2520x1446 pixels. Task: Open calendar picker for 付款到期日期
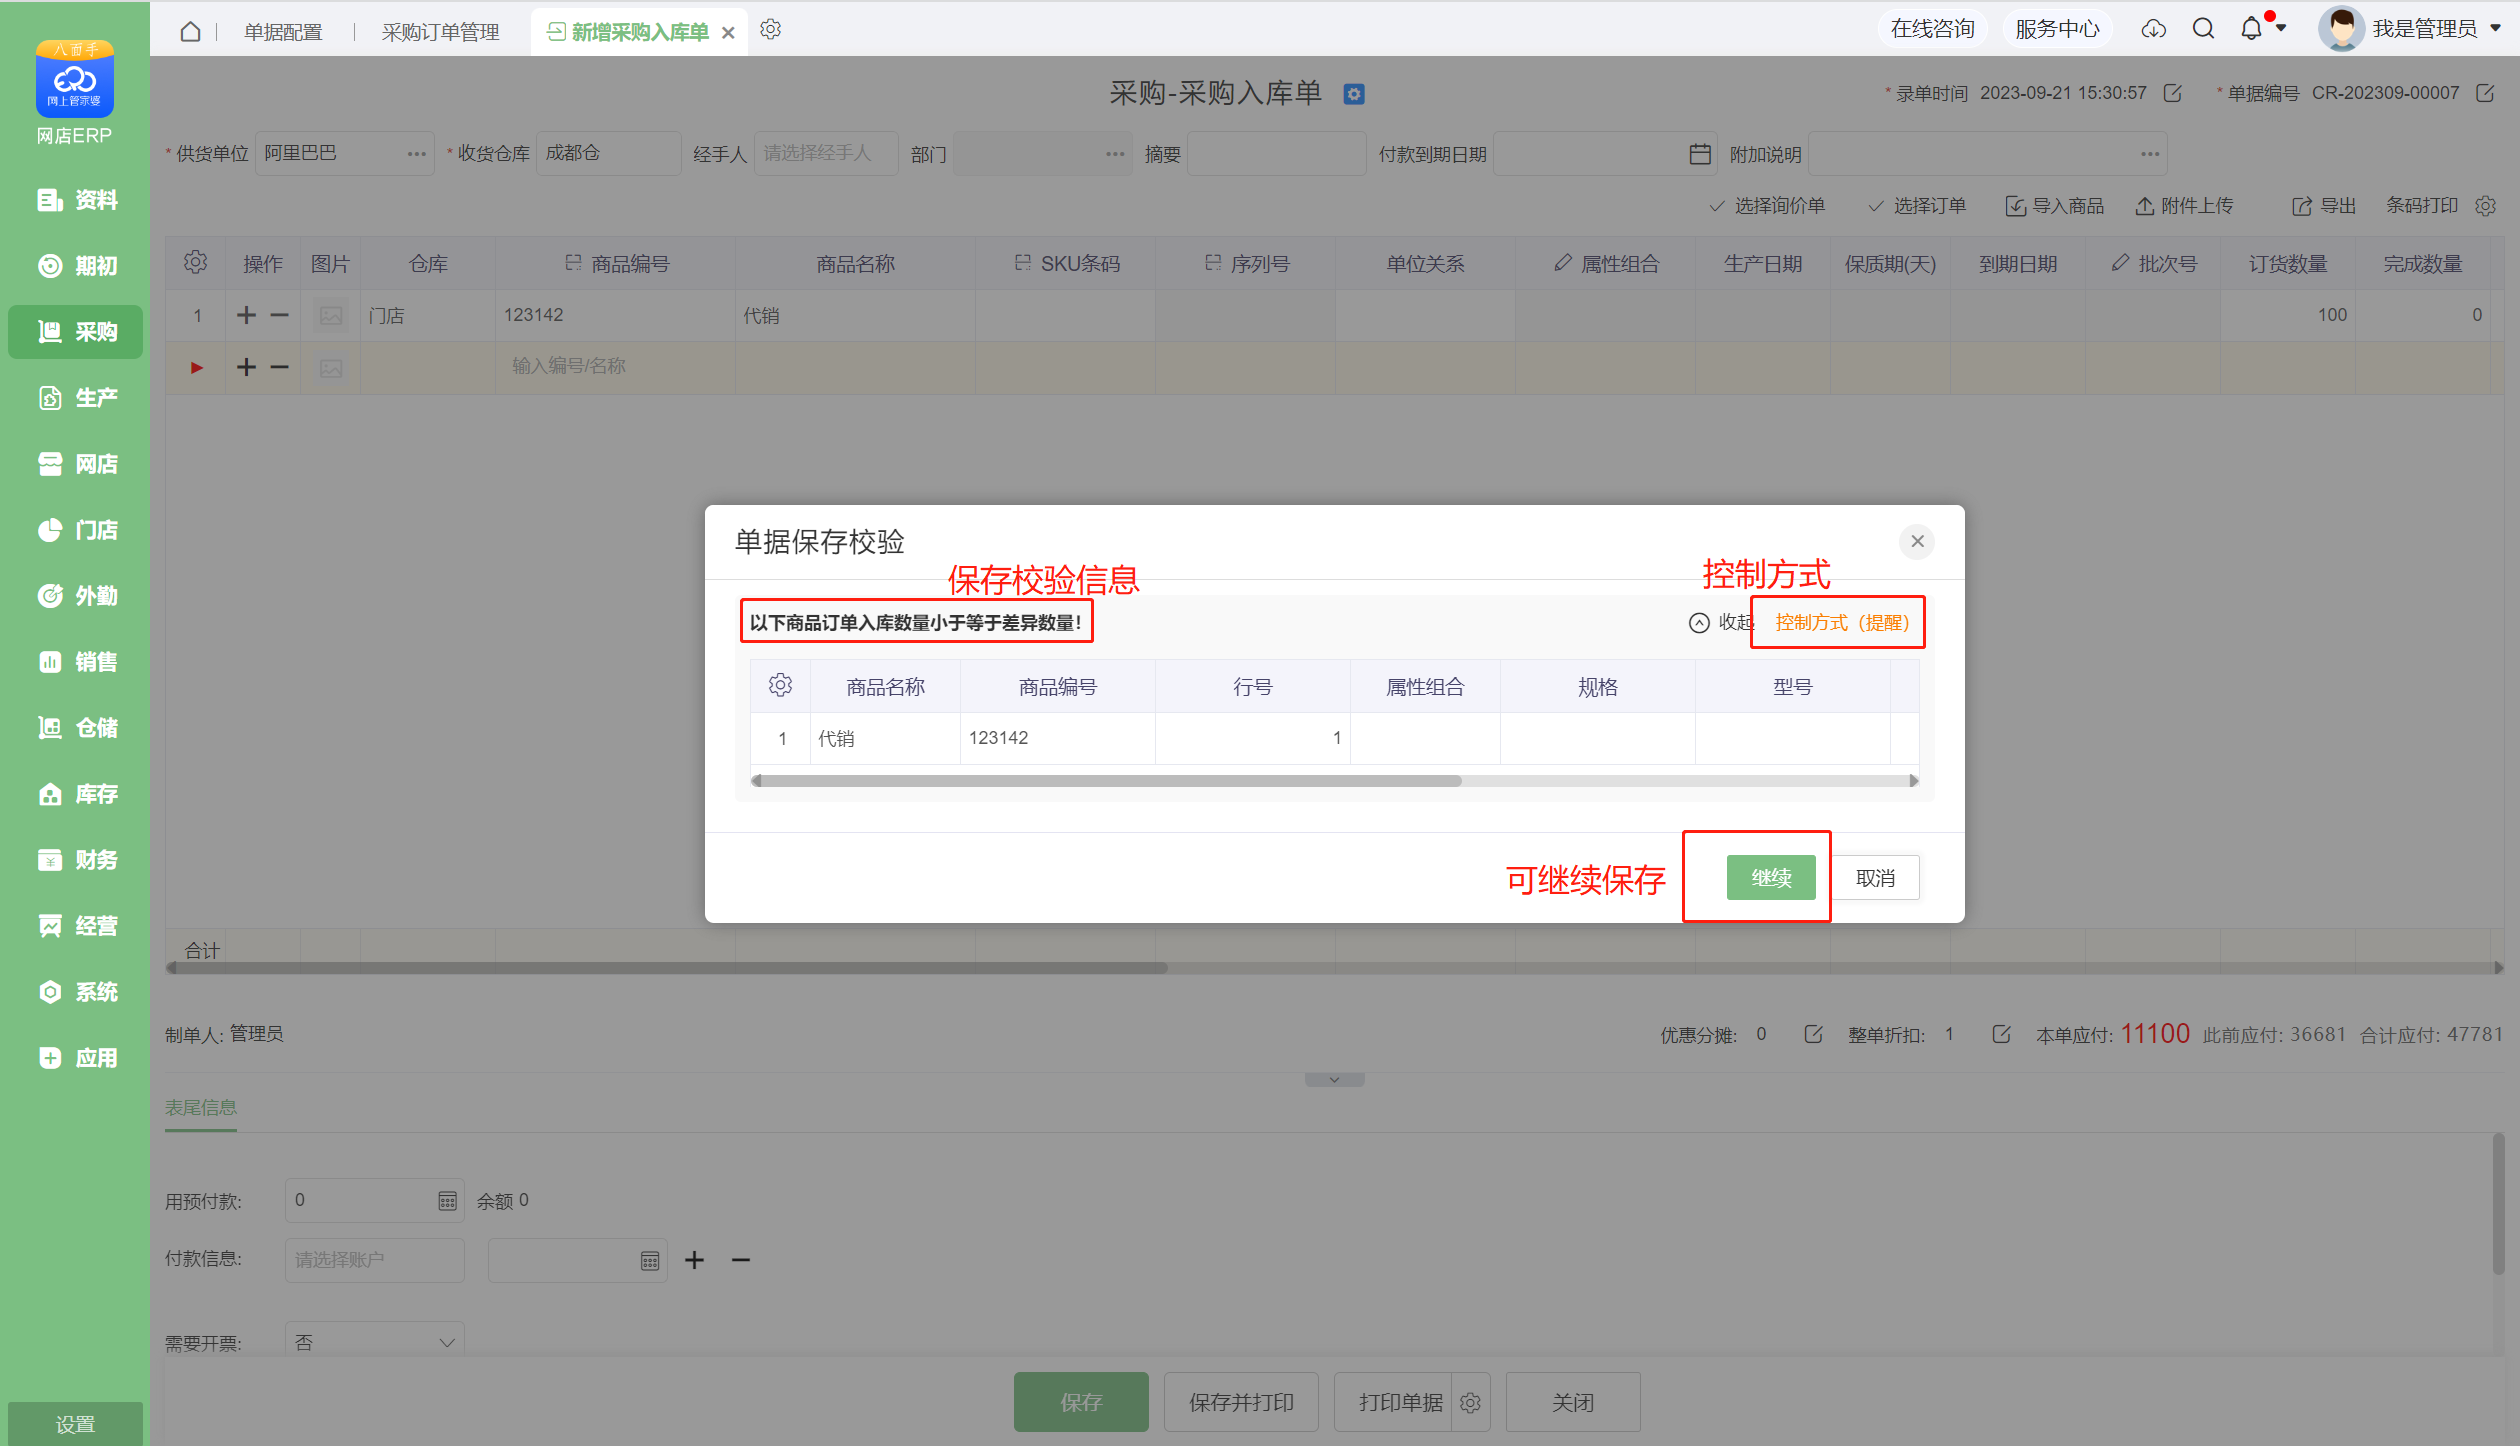[x=1699, y=154]
